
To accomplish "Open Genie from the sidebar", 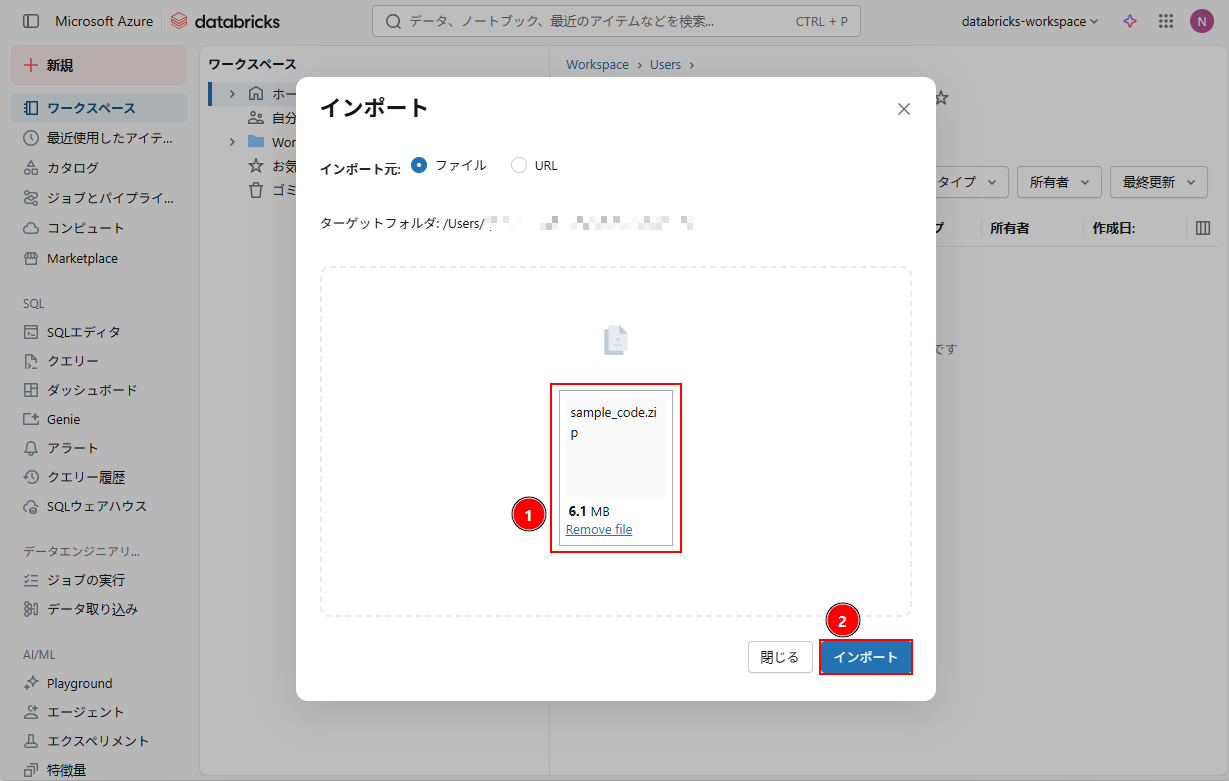I will 63,419.
